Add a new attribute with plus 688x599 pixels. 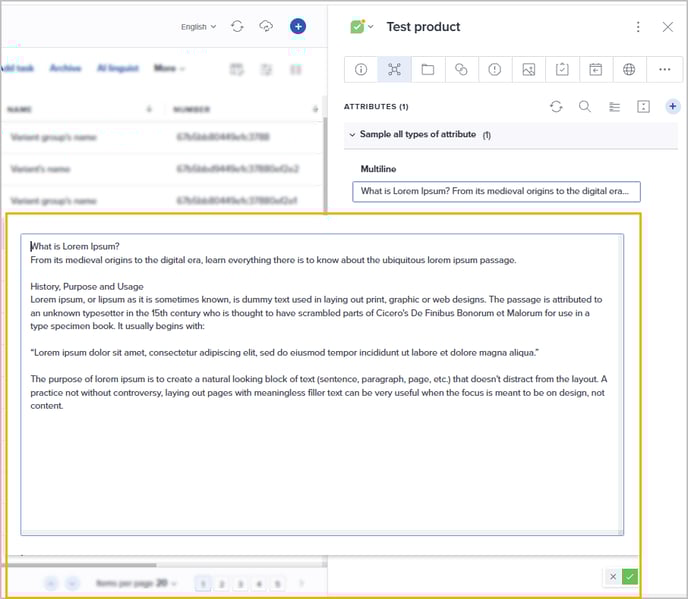(672, 106)
